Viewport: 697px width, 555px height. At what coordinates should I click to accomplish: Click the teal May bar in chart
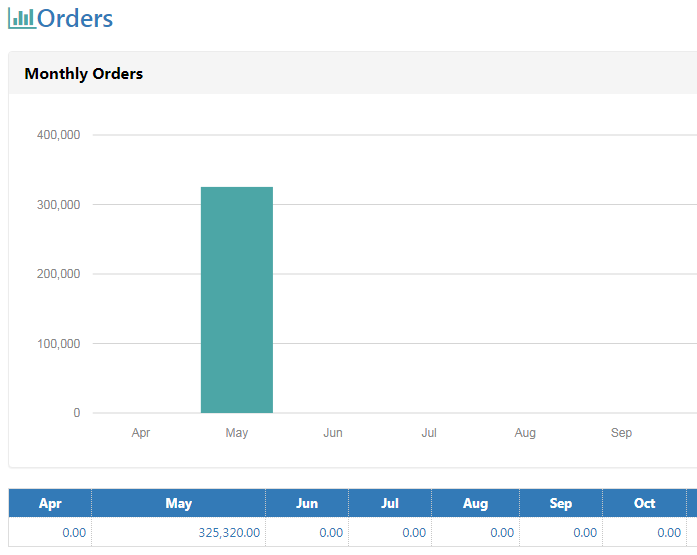click(x=237, y=300)
